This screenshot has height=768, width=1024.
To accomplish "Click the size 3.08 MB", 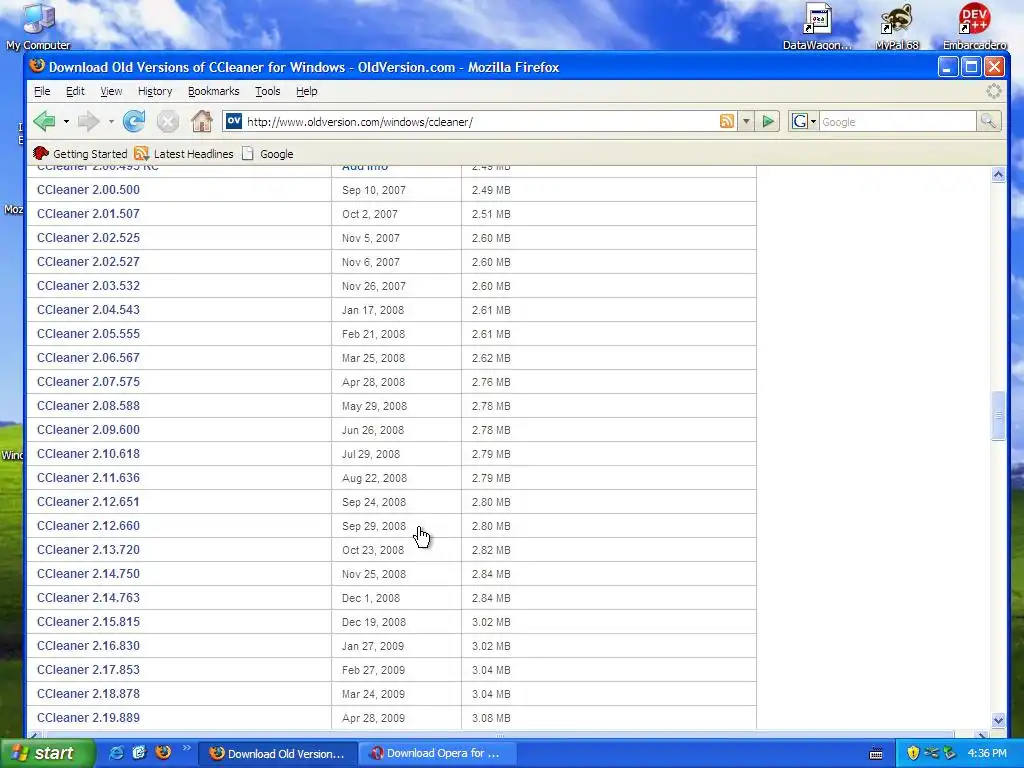I will pos(491,718).
